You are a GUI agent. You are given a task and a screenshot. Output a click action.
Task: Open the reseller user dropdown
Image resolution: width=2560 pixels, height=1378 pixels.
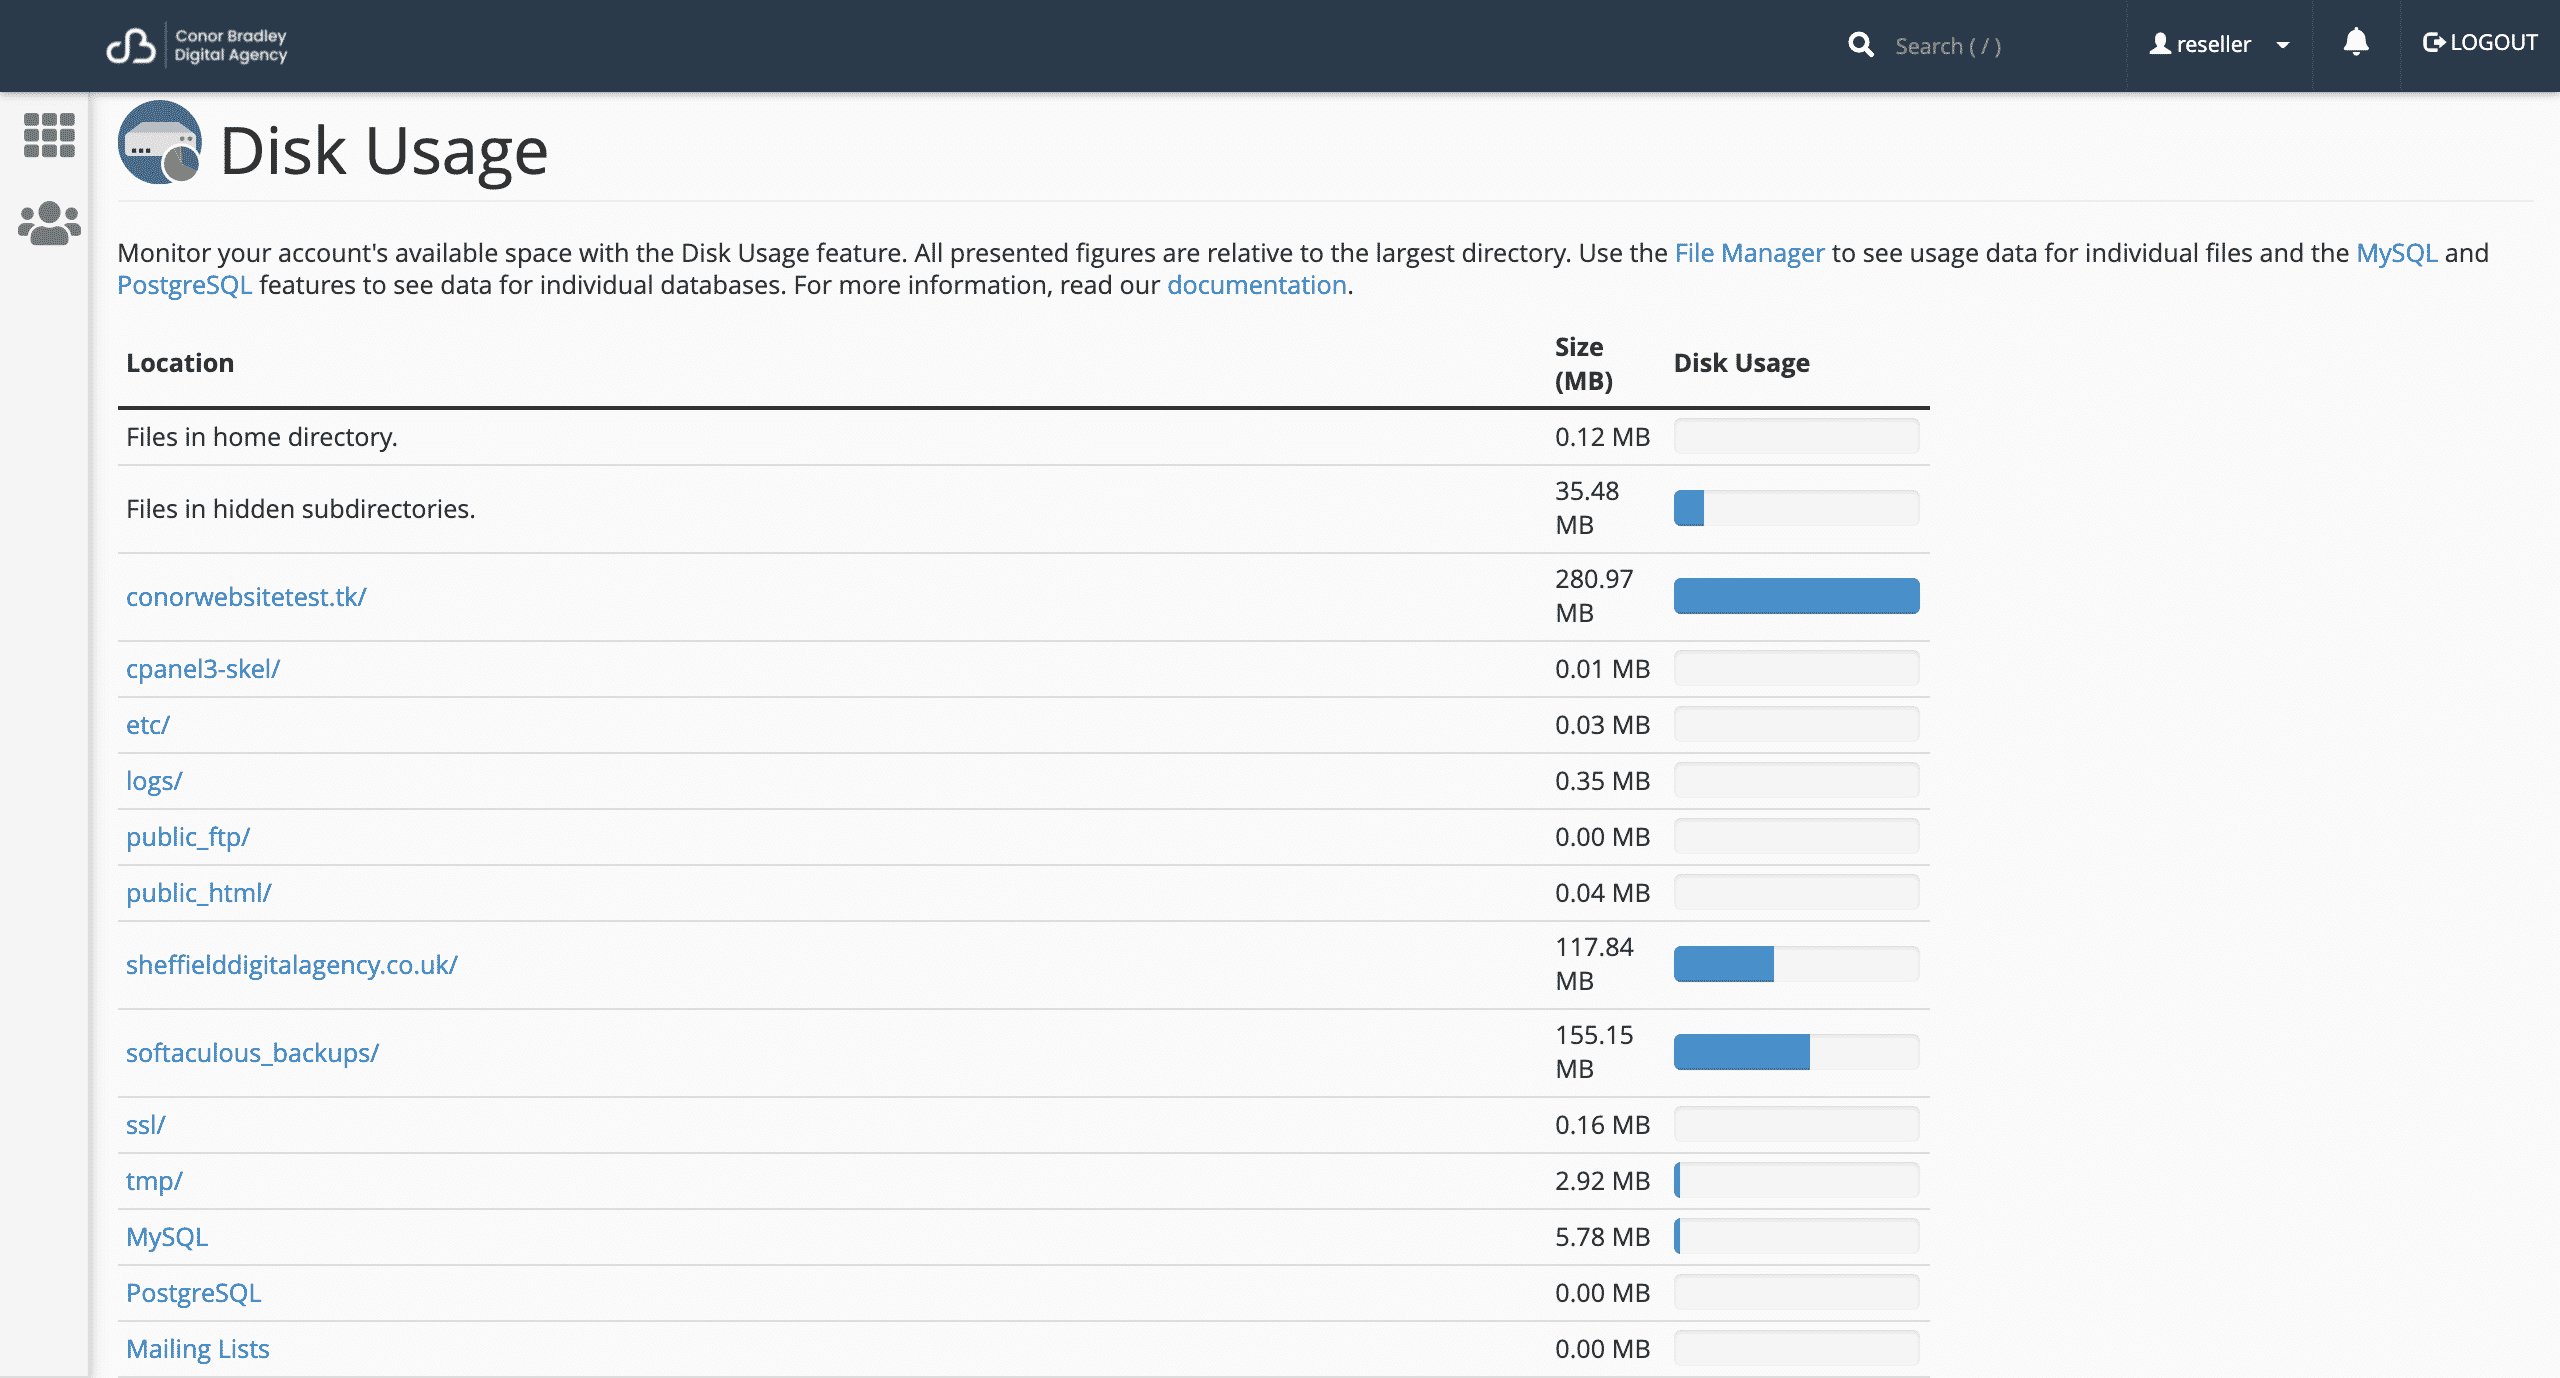point(2219,44)
